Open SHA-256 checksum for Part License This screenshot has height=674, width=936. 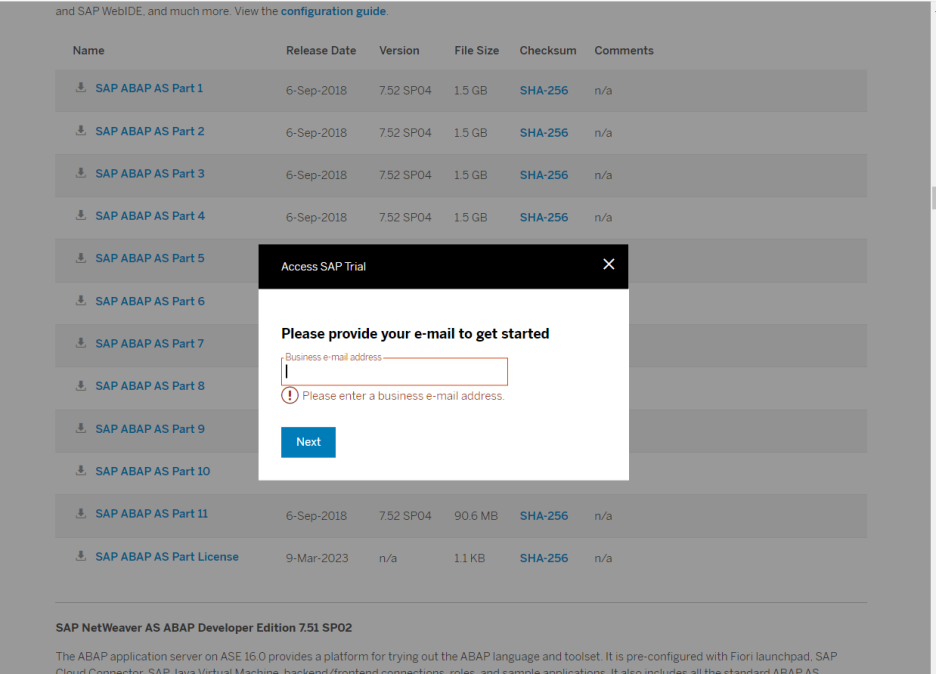click(544, 558)
